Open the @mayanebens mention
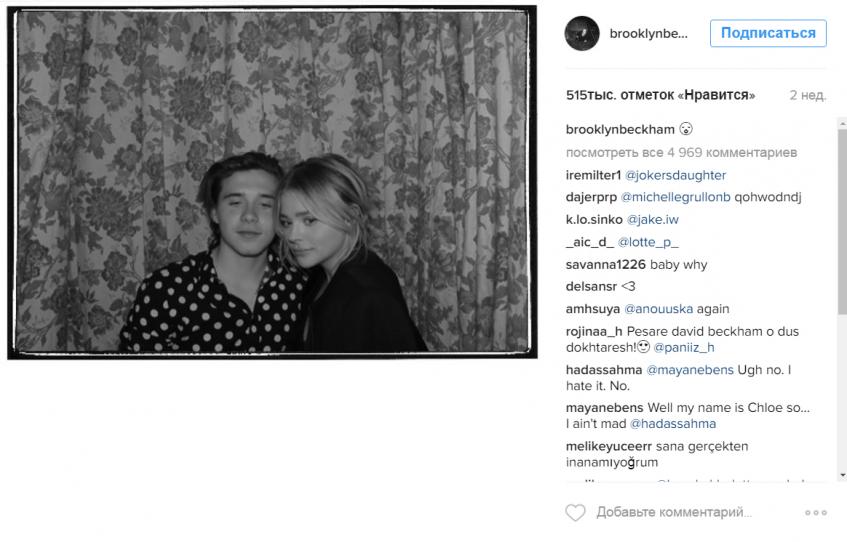The width and height of the screenshot is (847, 542). [690, 370]
